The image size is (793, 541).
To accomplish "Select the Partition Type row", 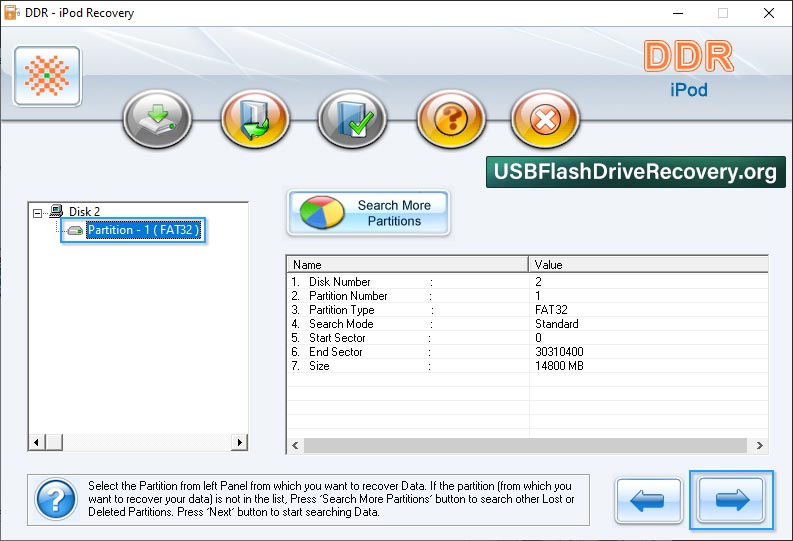I will [x=527, y=310].
